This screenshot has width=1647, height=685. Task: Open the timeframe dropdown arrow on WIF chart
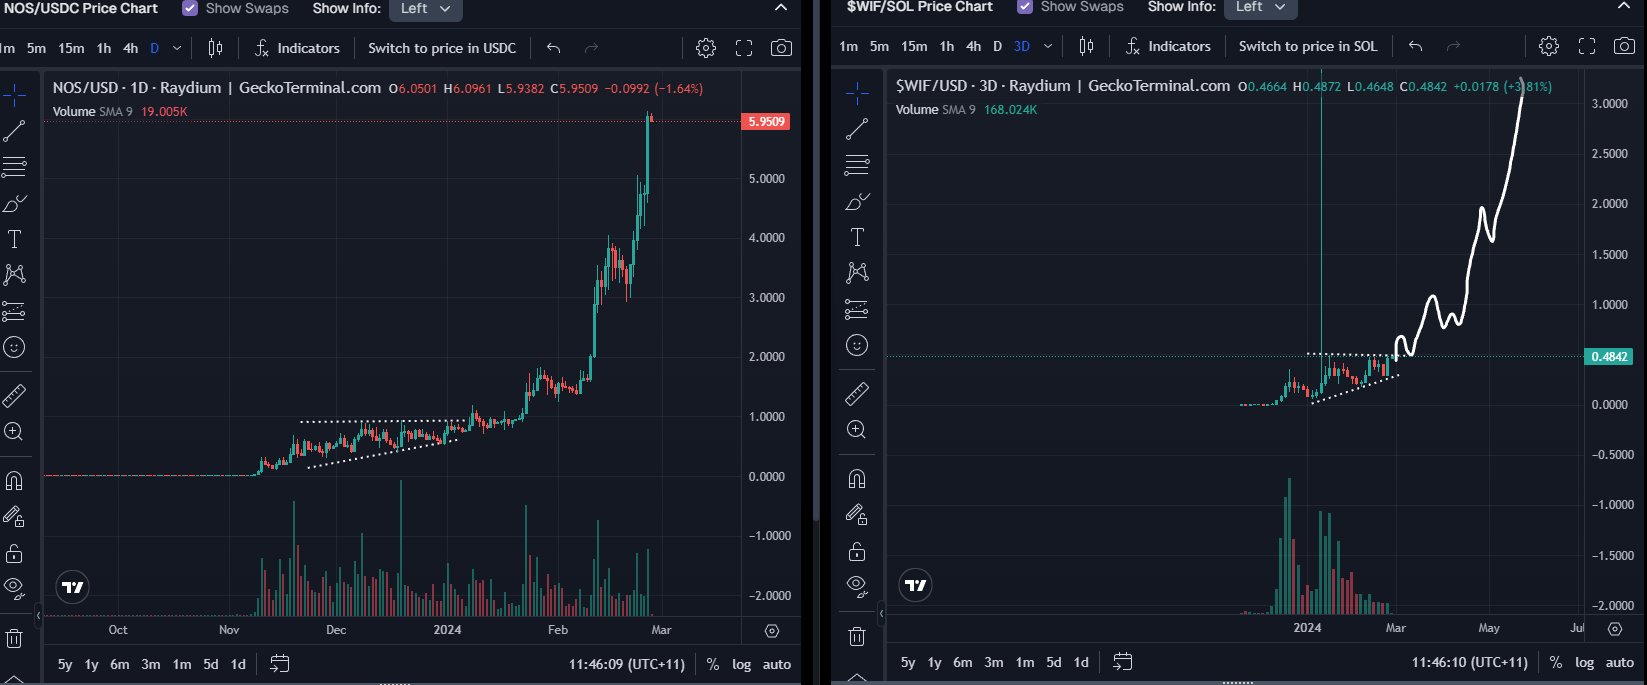[1048, 46]
